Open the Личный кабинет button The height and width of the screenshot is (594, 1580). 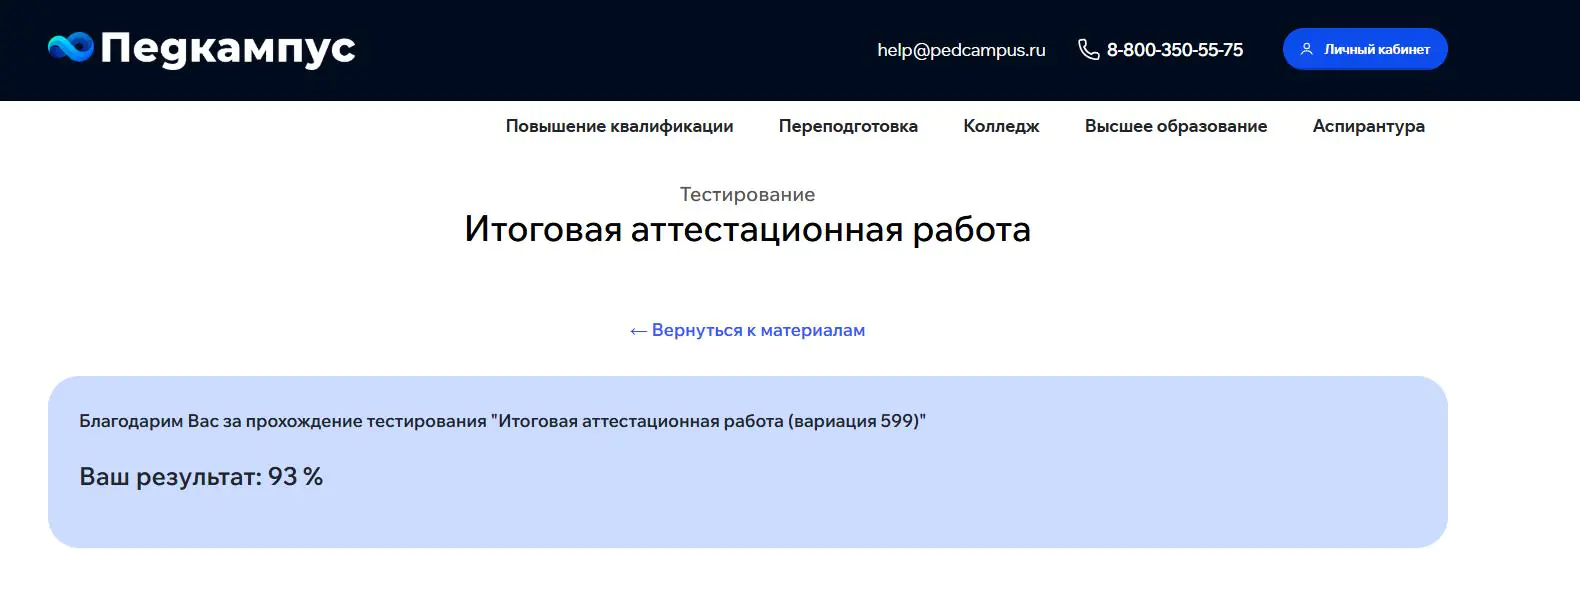pos(1365,49)
